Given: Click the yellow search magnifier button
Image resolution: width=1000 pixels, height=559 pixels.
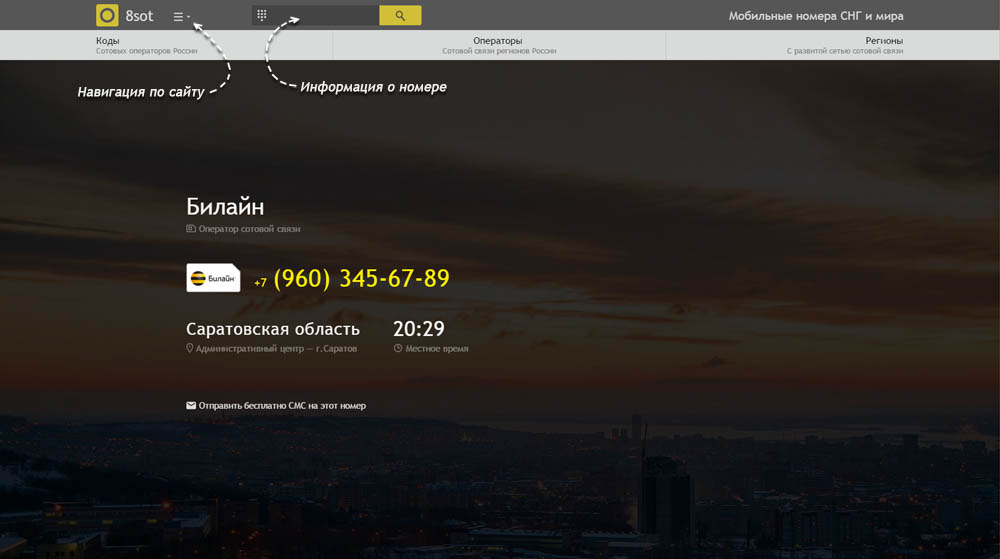Looking at the screenshot, I should click(400, 15).
